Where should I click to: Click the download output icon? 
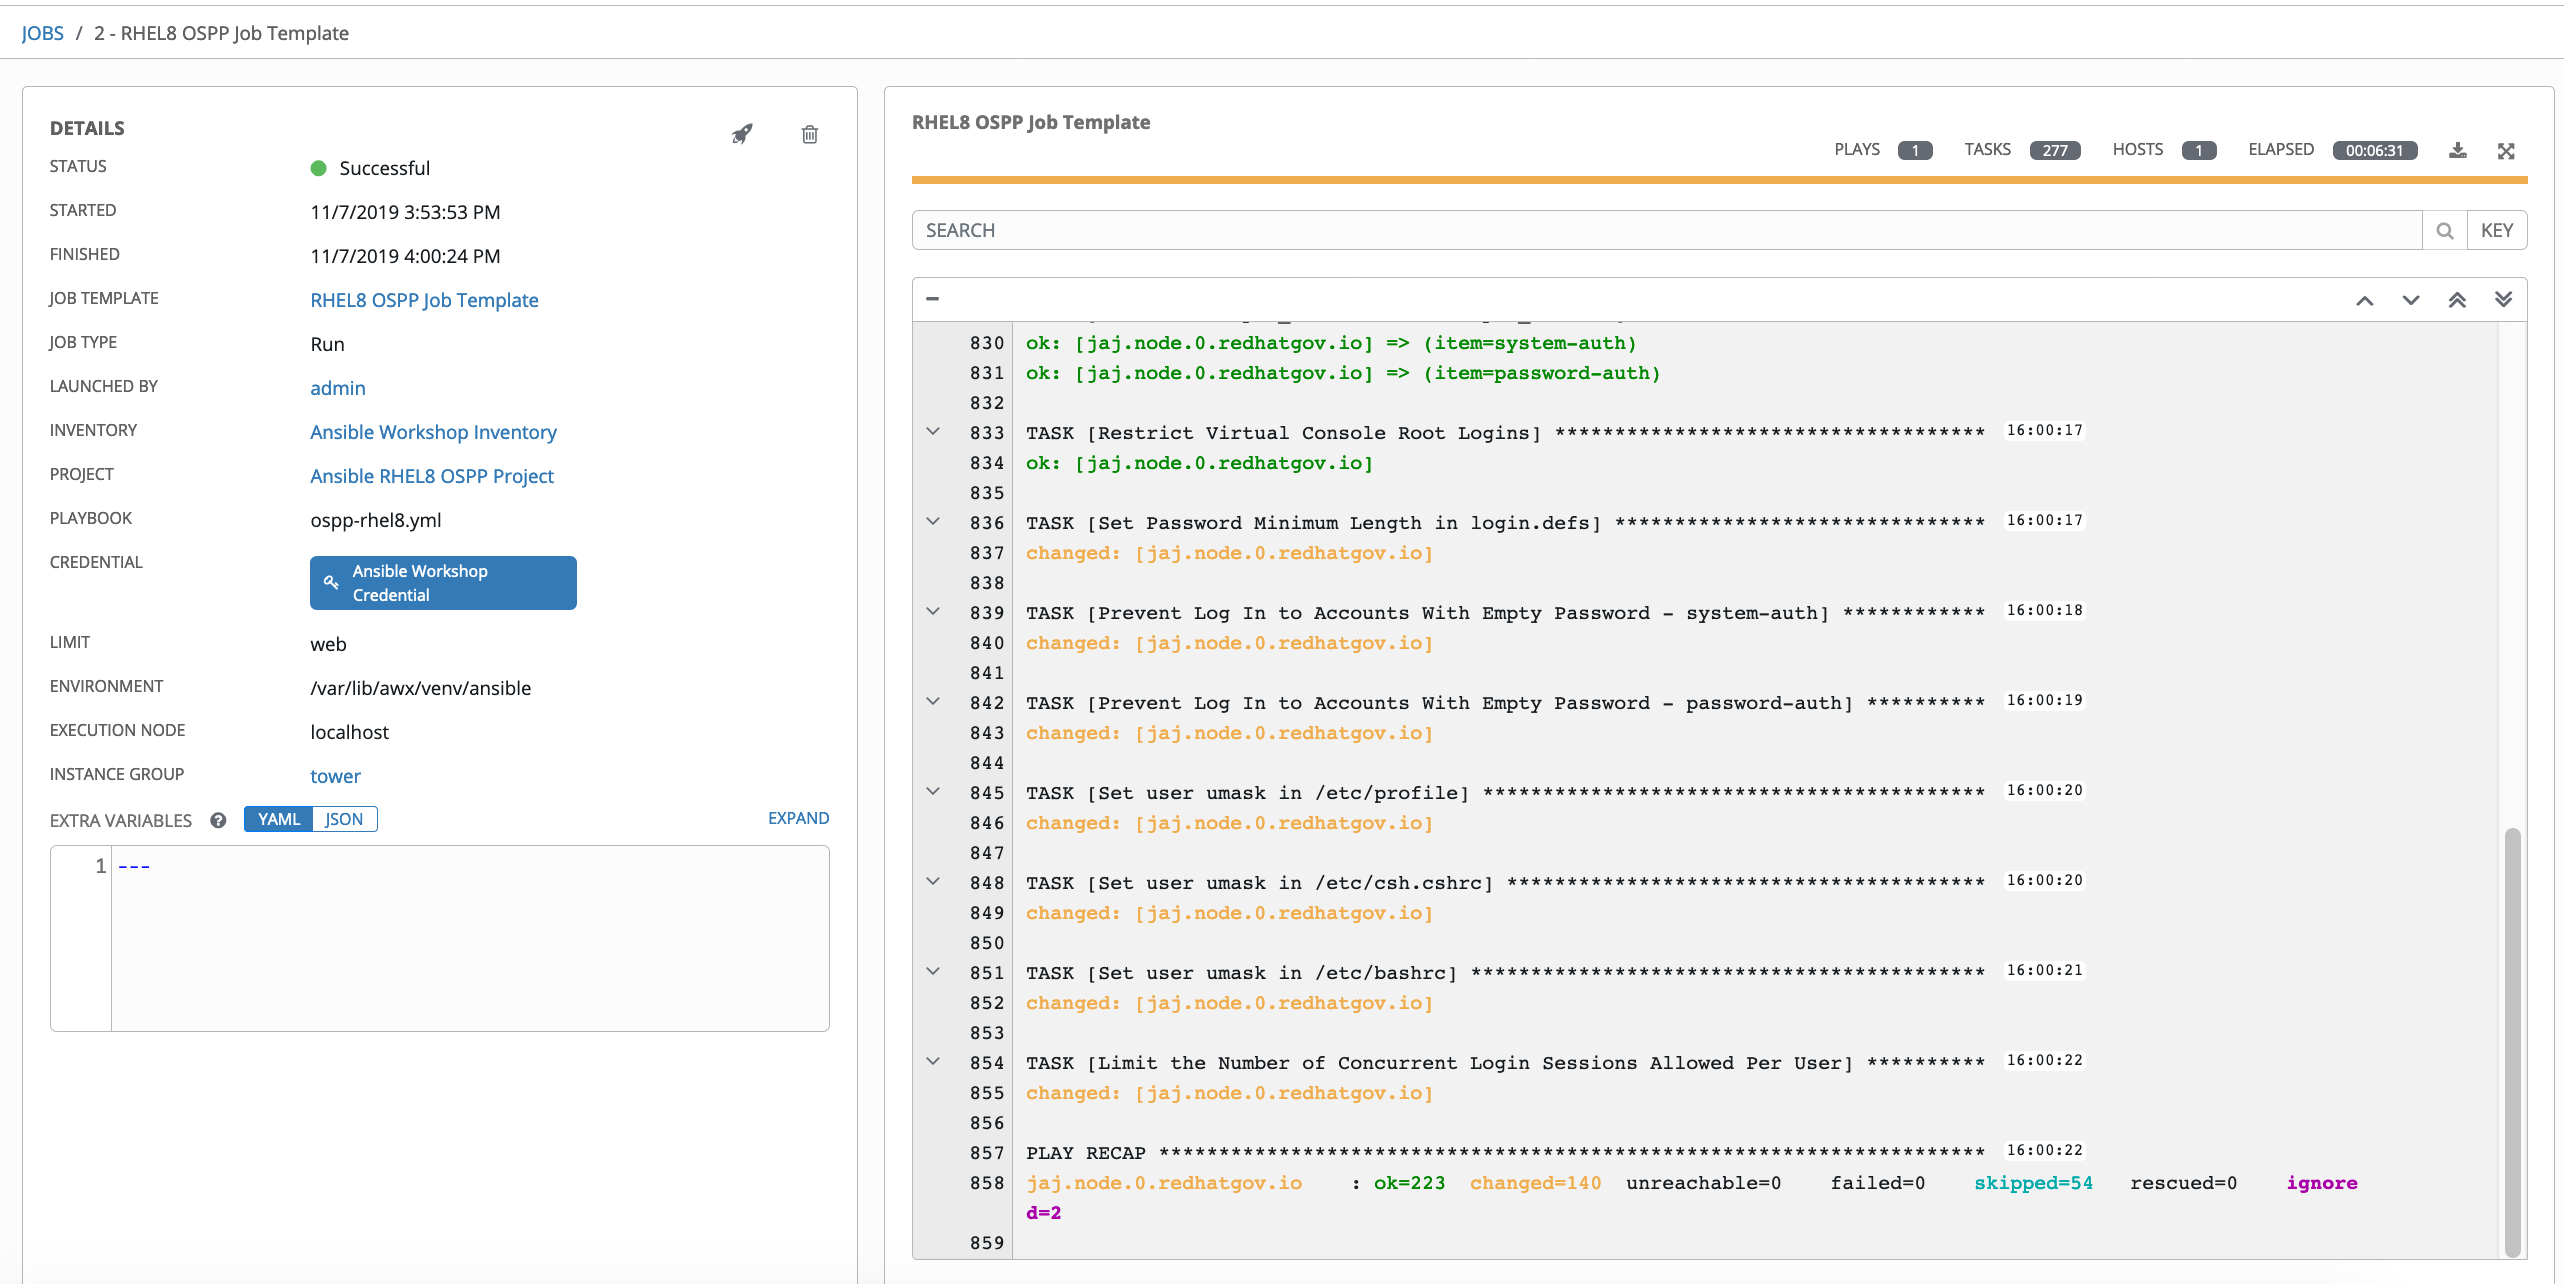tap(2456, 149)
